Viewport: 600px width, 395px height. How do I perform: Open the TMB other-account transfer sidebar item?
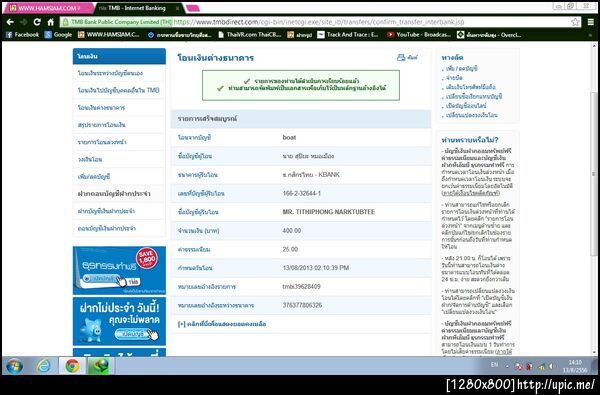coord(119,90)
